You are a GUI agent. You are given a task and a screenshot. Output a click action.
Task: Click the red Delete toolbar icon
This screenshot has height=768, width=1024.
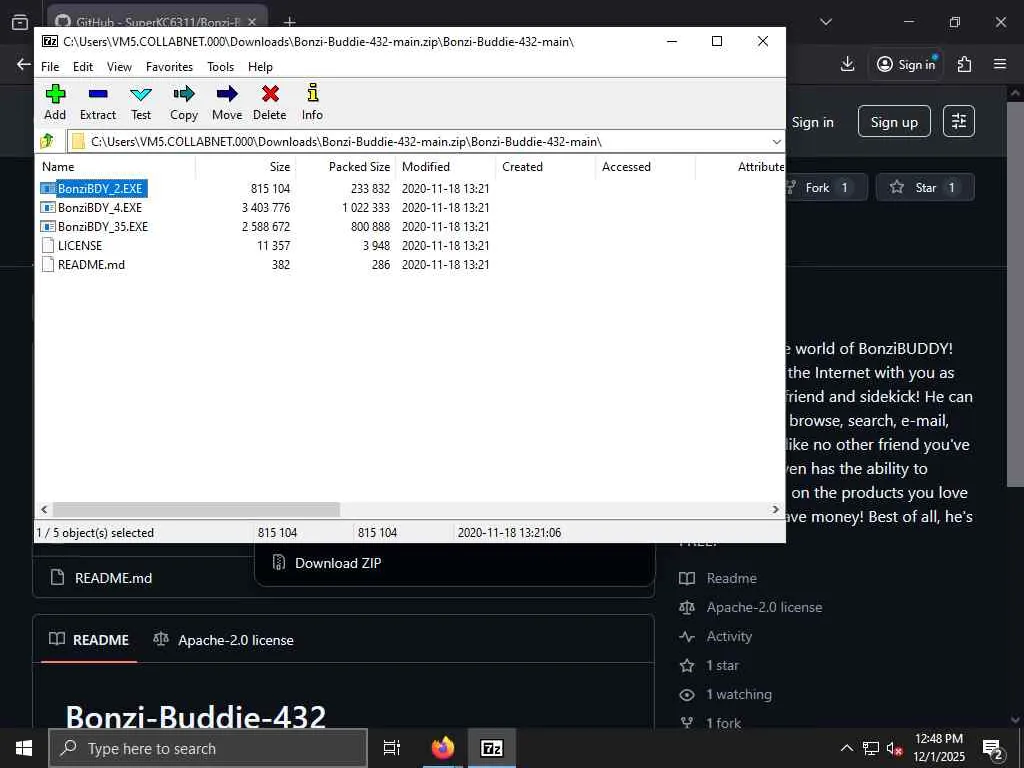[270, 94]
